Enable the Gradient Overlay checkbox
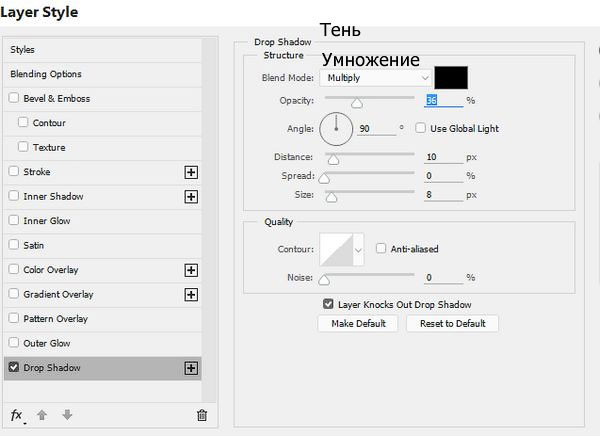This screenshot has width=600, height=436. (x=14, y=294)
